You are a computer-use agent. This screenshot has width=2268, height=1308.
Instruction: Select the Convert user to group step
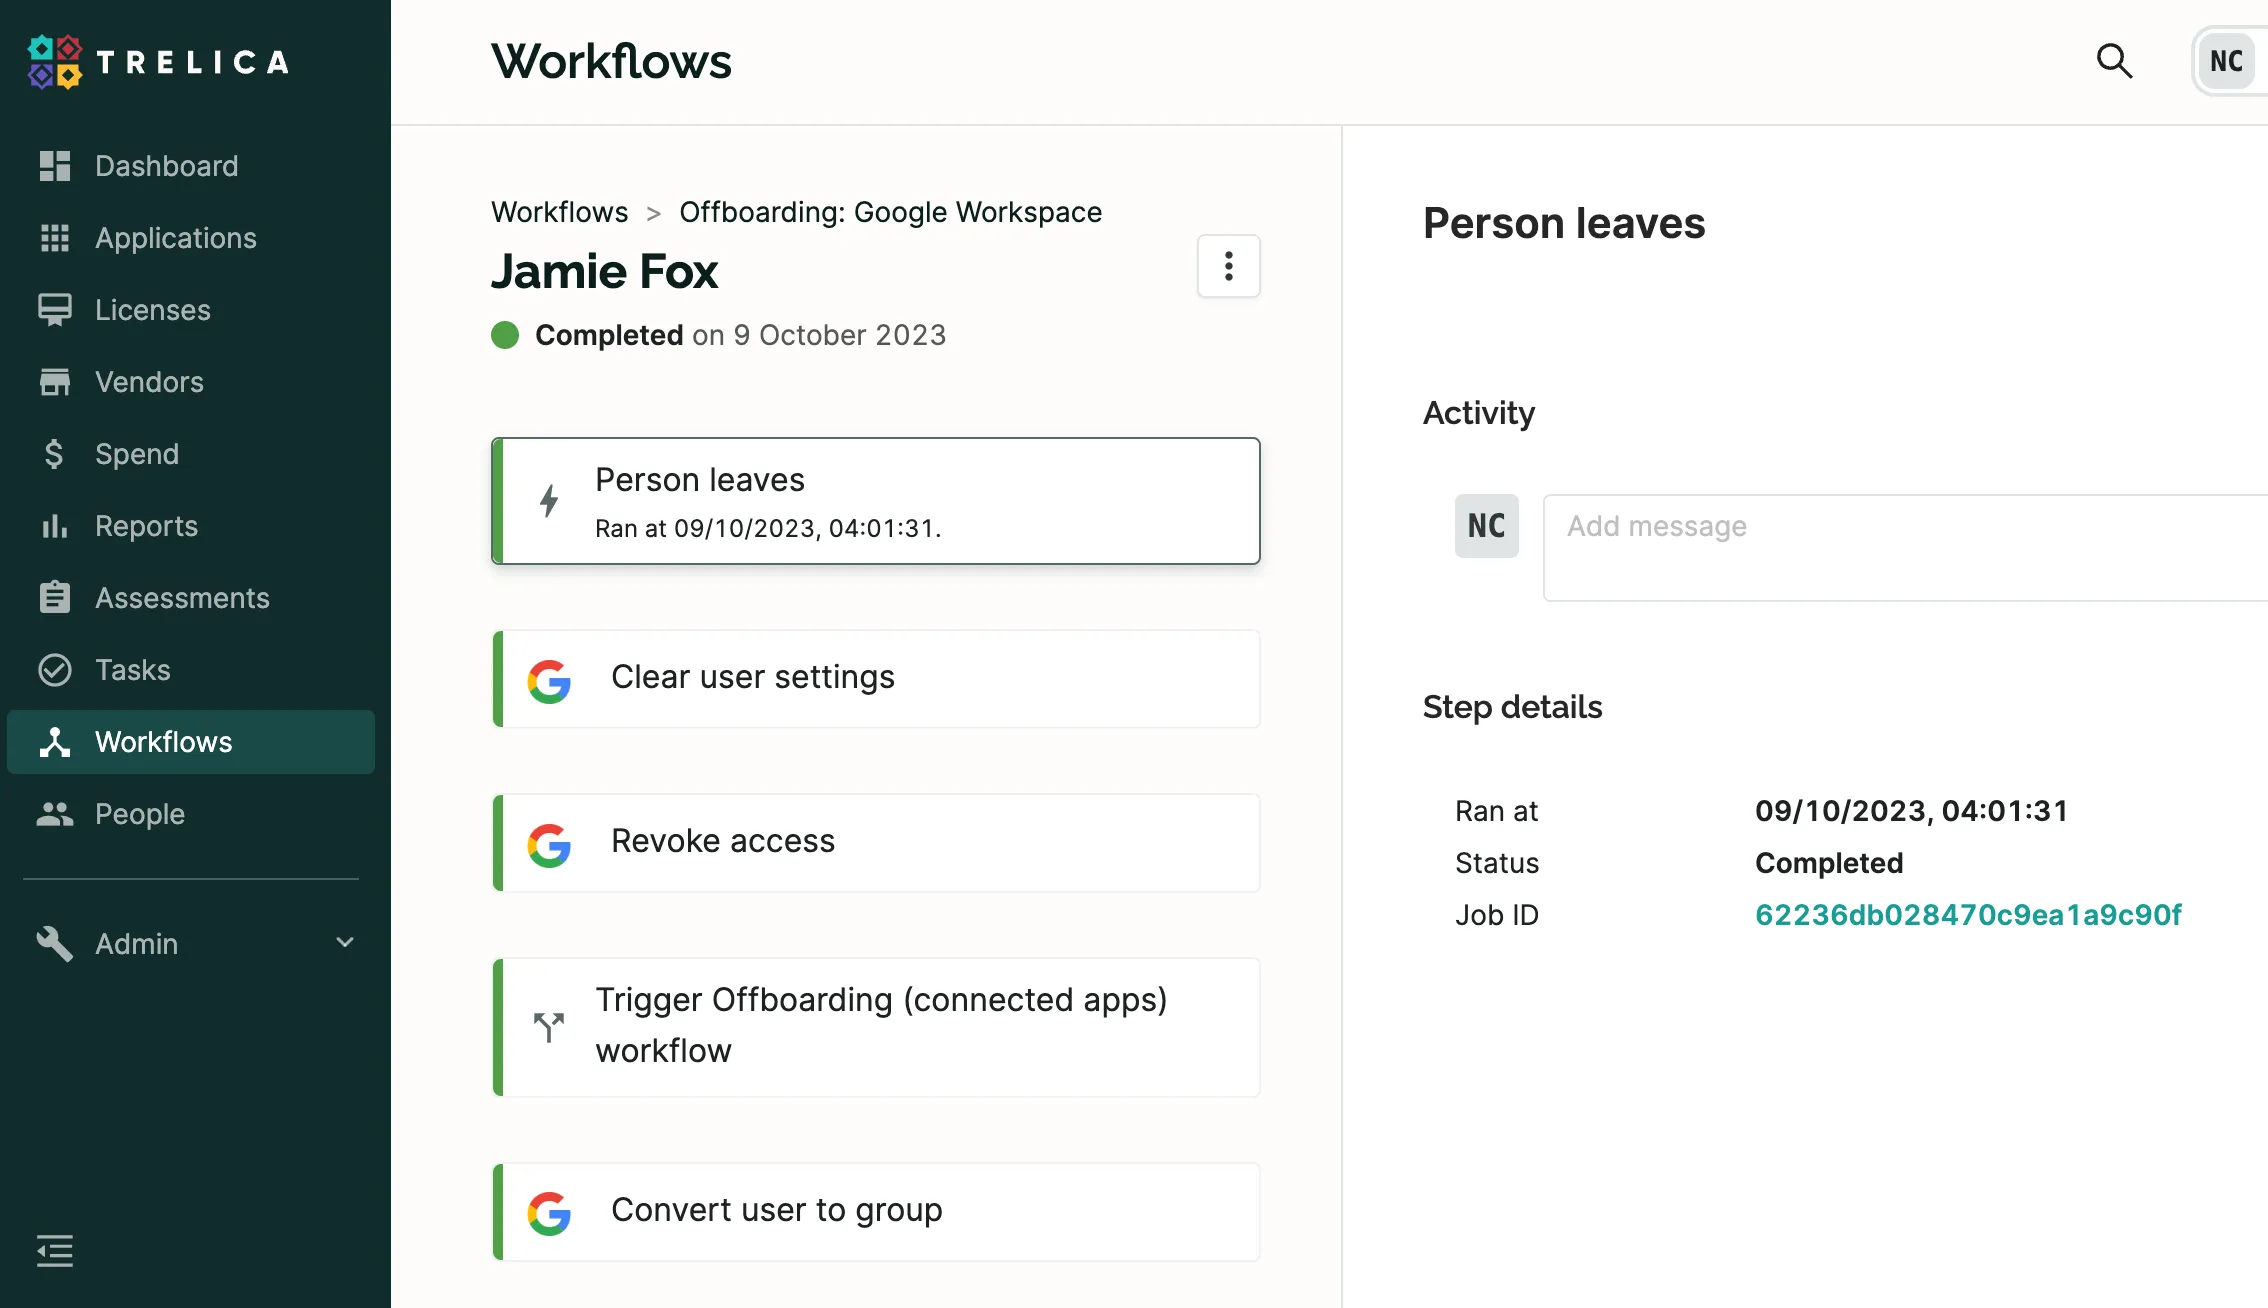(x=875, y=1208)
